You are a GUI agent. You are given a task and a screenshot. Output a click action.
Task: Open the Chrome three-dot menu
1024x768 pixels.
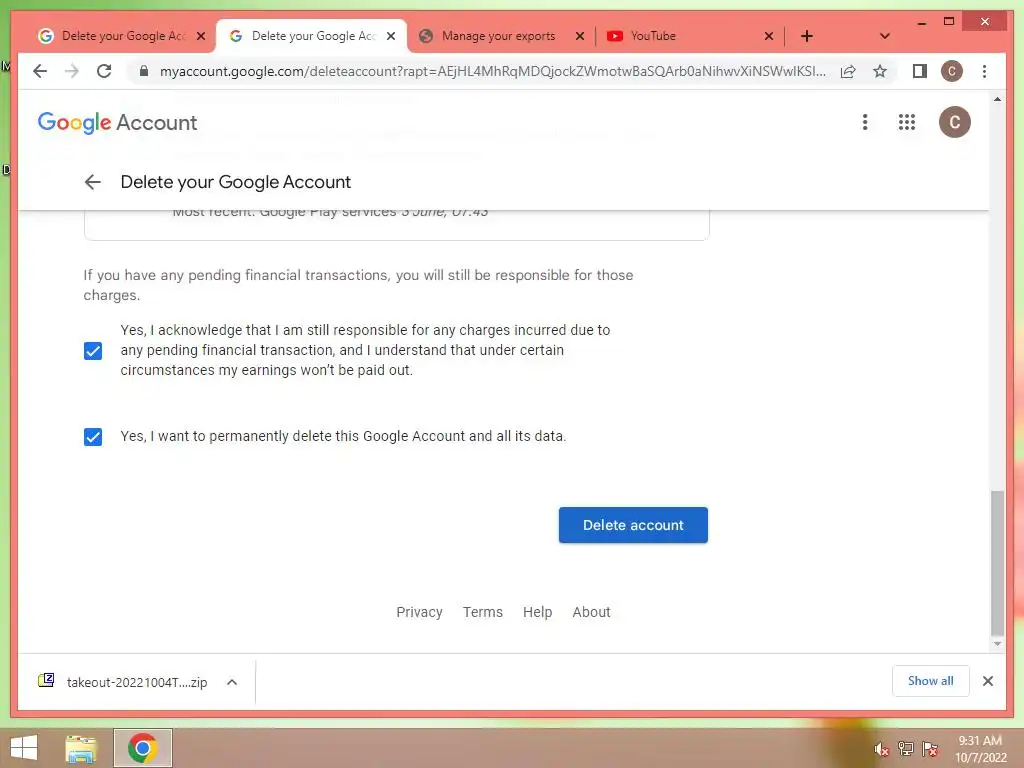[x=984, y=71]
